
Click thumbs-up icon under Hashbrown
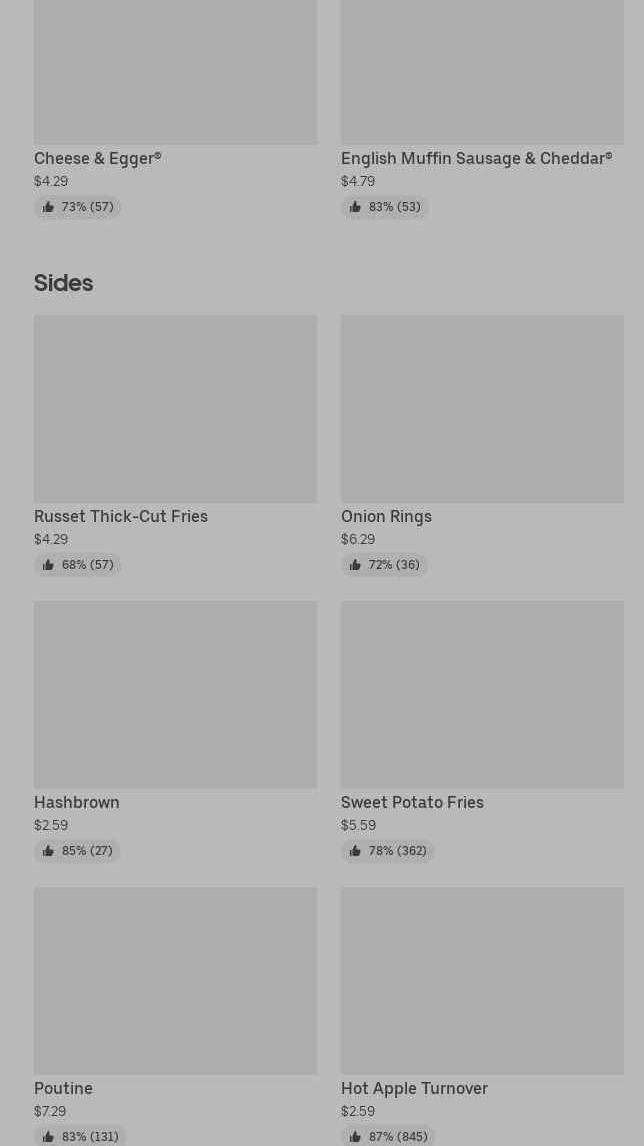48,851
